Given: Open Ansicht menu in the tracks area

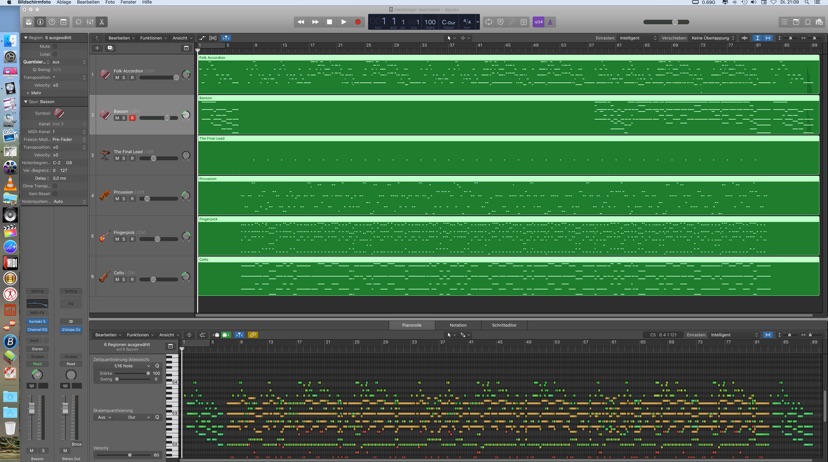Looking at the screenshot, I should [182, 38].
